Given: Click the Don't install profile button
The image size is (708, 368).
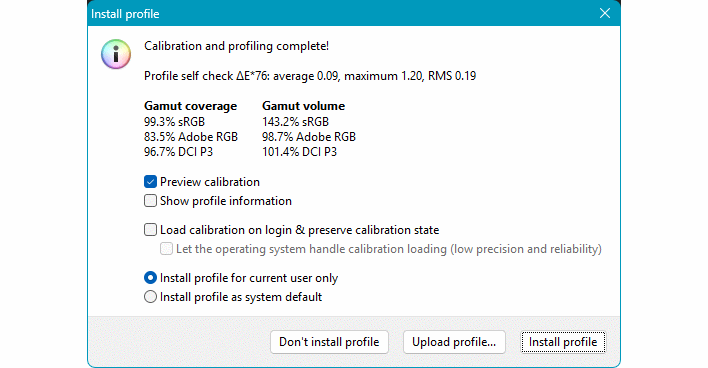Looking at the screenshot, I should tap(329, 342).
